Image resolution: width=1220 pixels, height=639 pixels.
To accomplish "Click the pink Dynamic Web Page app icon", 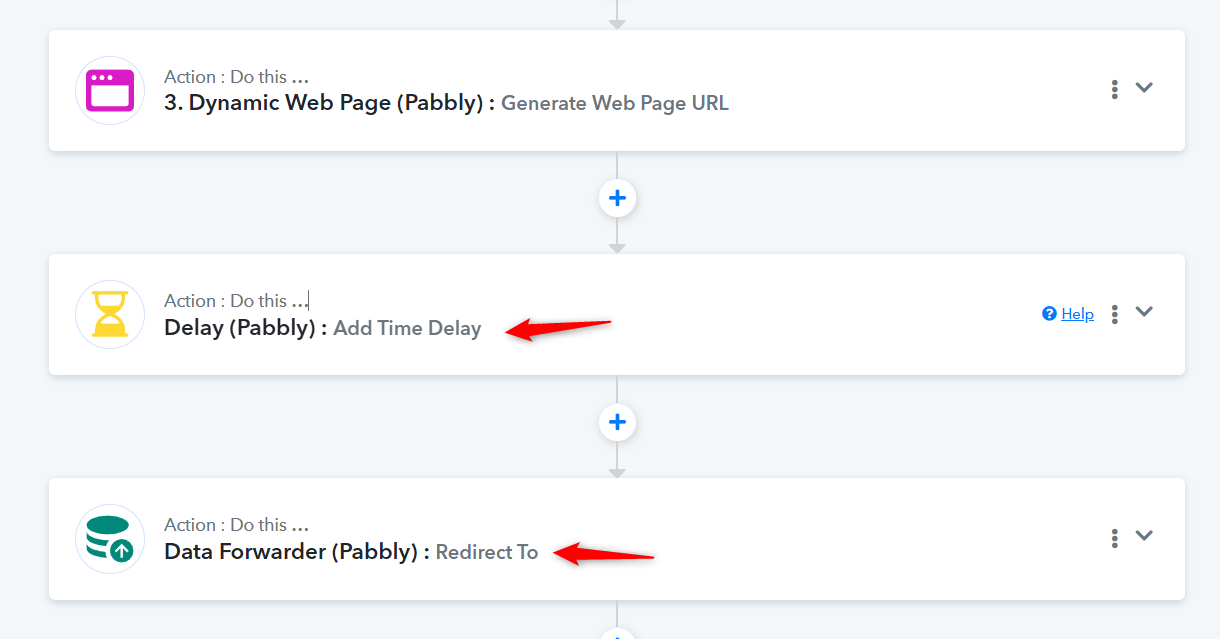I will pos(110,90).
